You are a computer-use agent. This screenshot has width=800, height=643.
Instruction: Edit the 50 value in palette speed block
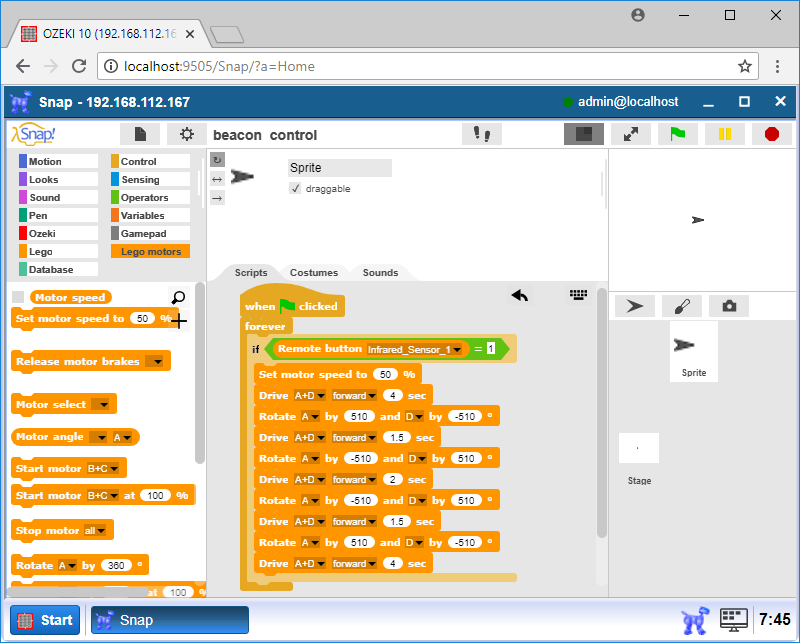(142, 318)
